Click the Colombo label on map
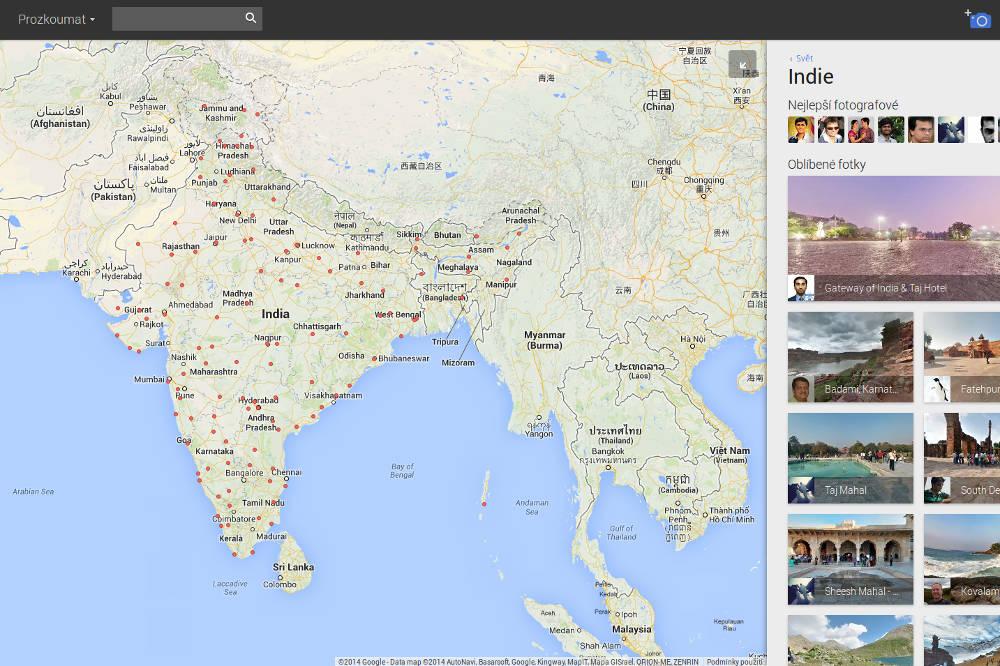 279,584
